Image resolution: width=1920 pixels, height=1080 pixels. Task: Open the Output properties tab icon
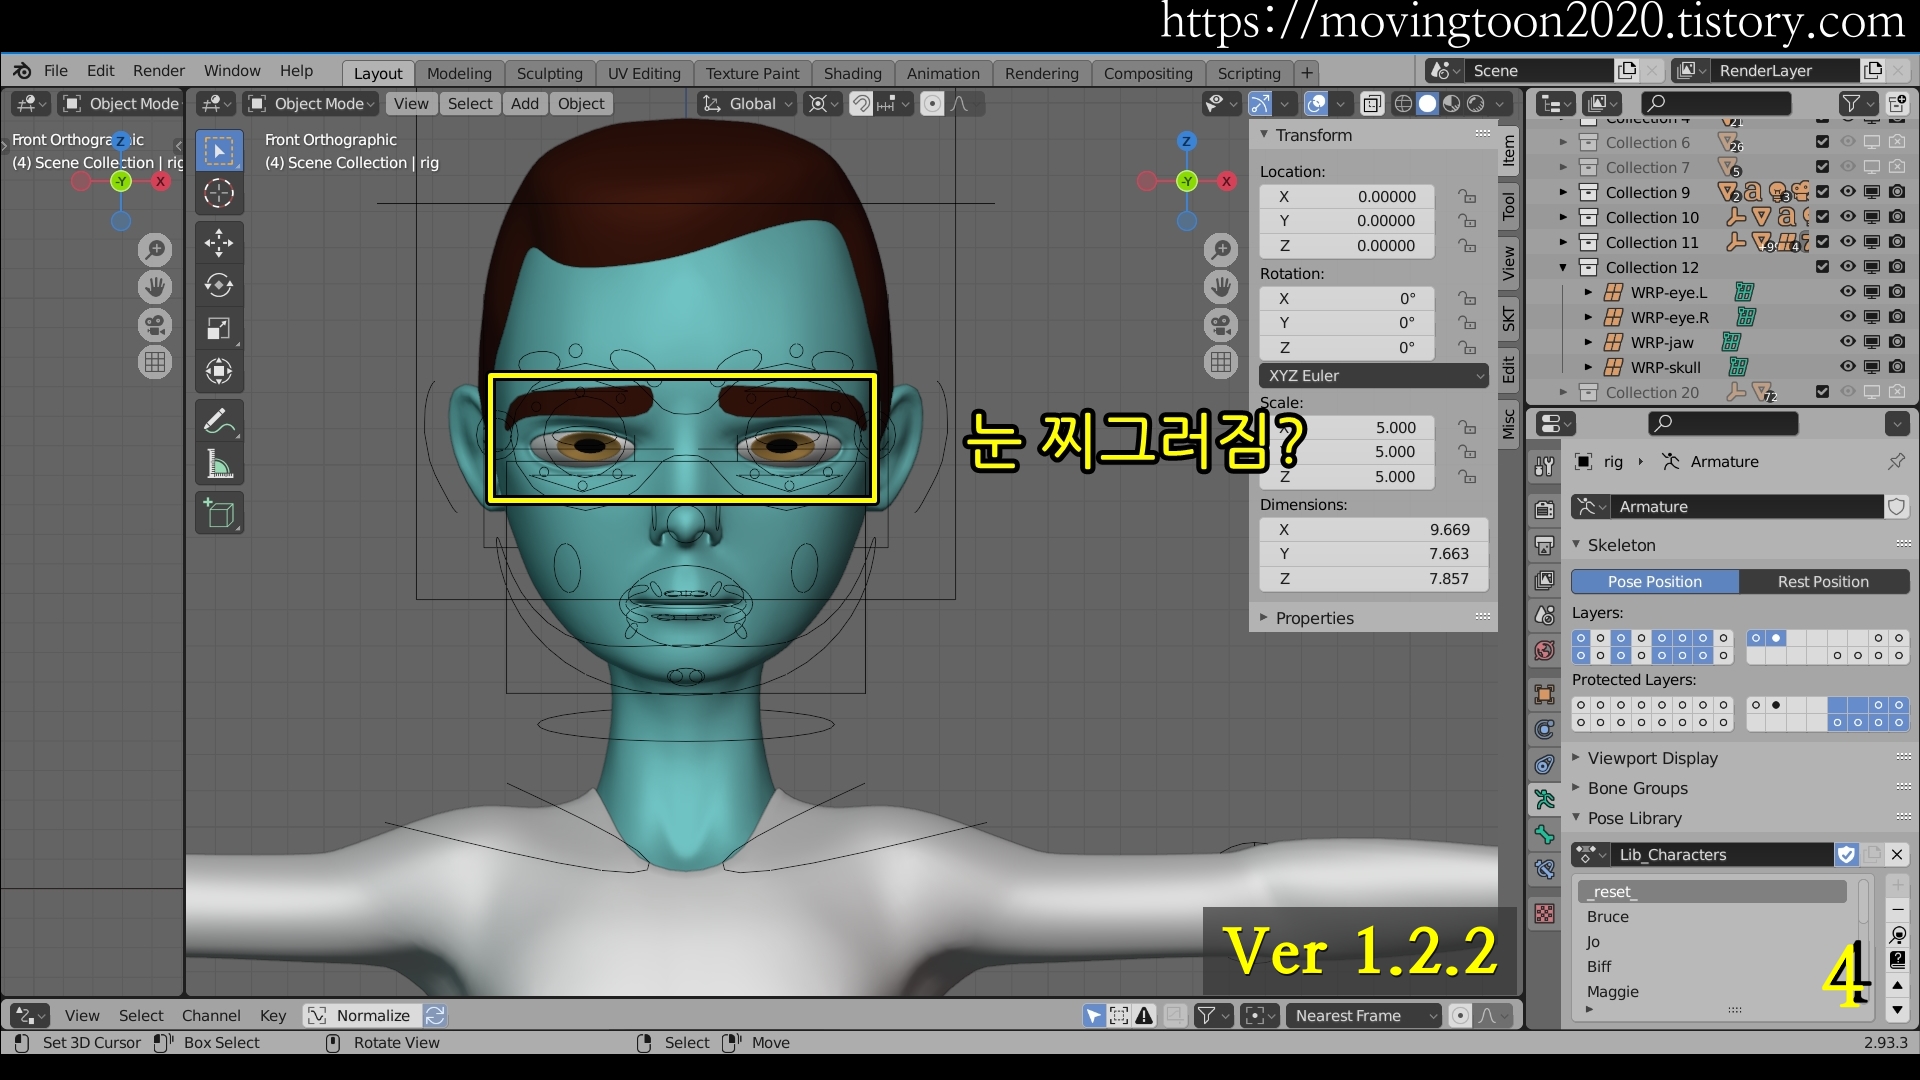point(1545,546)
